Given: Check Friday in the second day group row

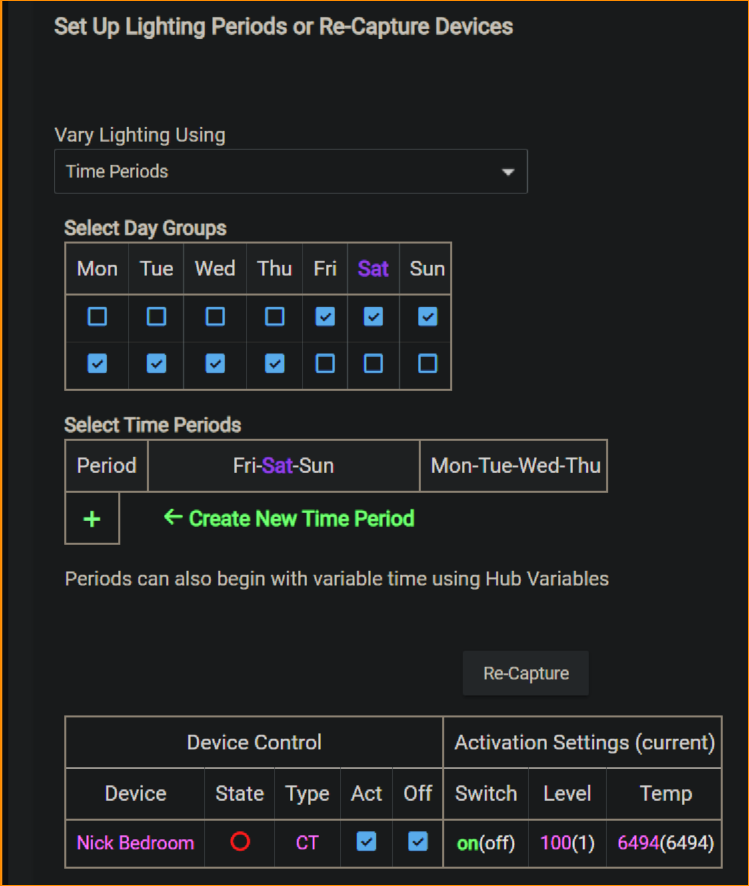Looking at the screenshot, I should [x=325, y=364].
